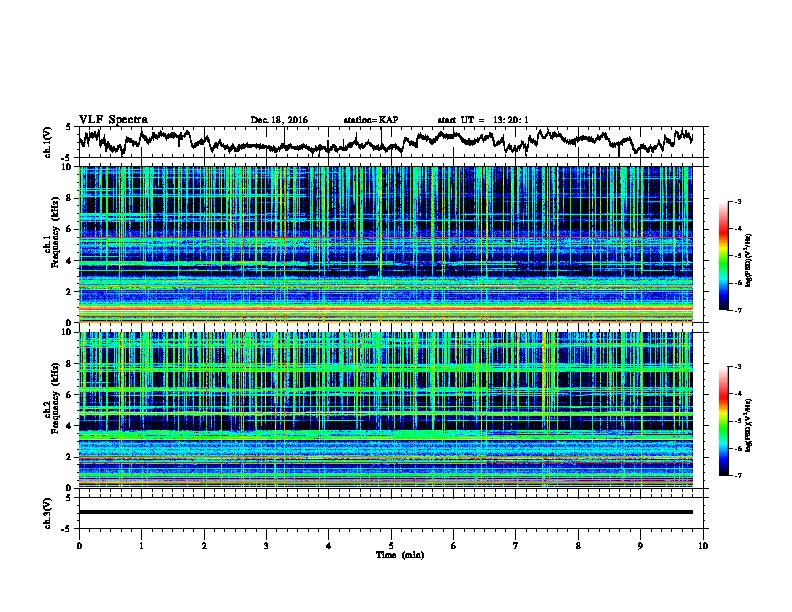Image resolution: width=792 pixels, height=612 pixels.
Task: Click time axis tick label '5'
Action: point(391,546)
